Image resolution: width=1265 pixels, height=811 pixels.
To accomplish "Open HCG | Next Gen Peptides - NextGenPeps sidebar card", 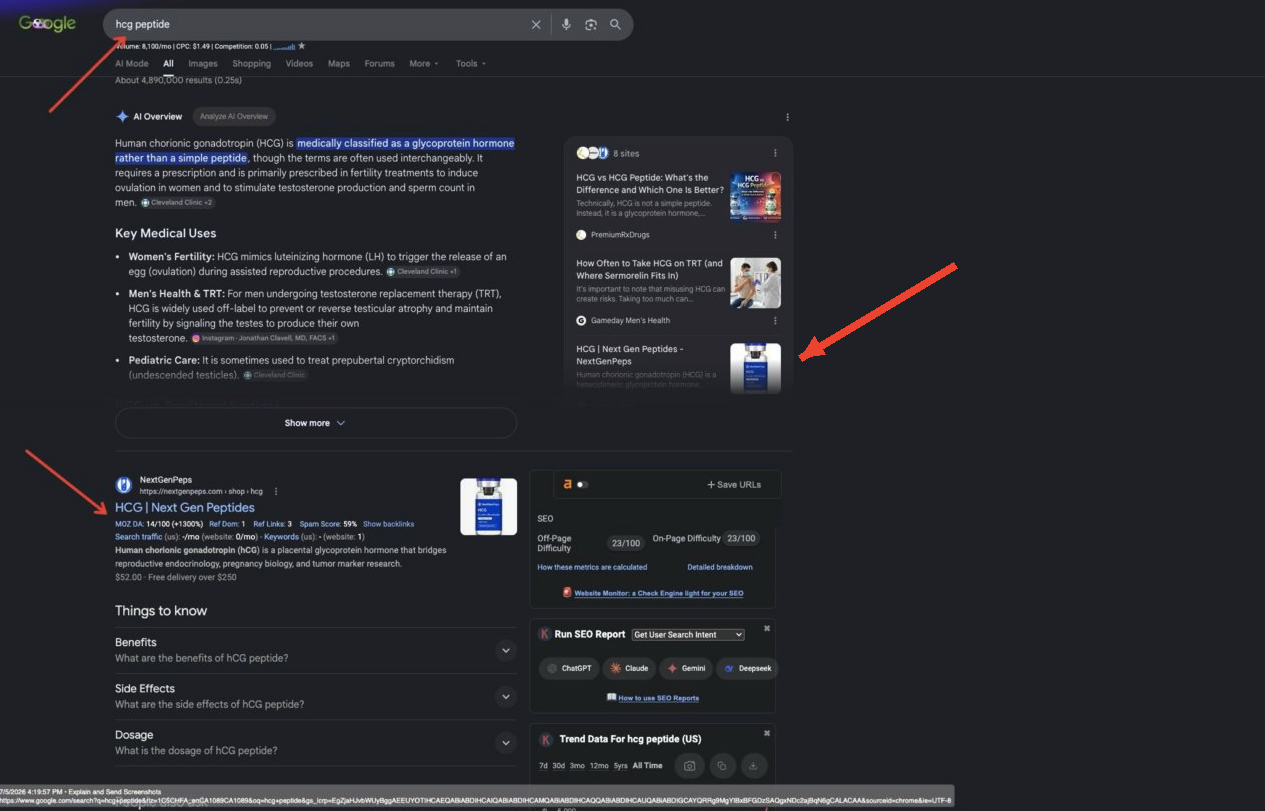I will 678,365.
